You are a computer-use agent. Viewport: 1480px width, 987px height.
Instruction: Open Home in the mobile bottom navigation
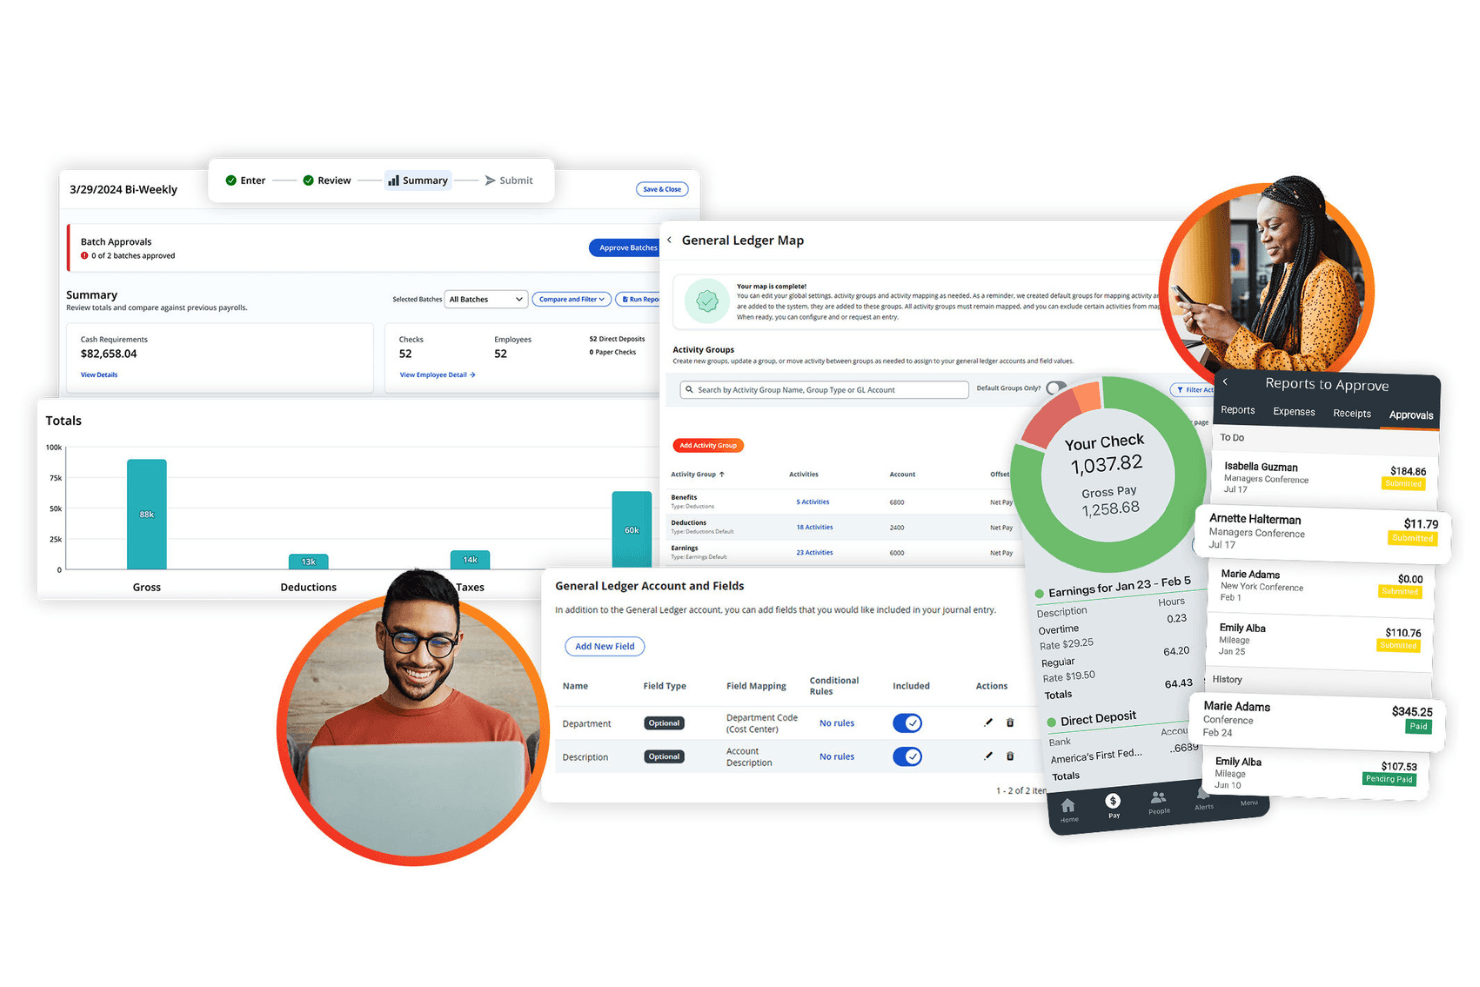pos(1068,808)
